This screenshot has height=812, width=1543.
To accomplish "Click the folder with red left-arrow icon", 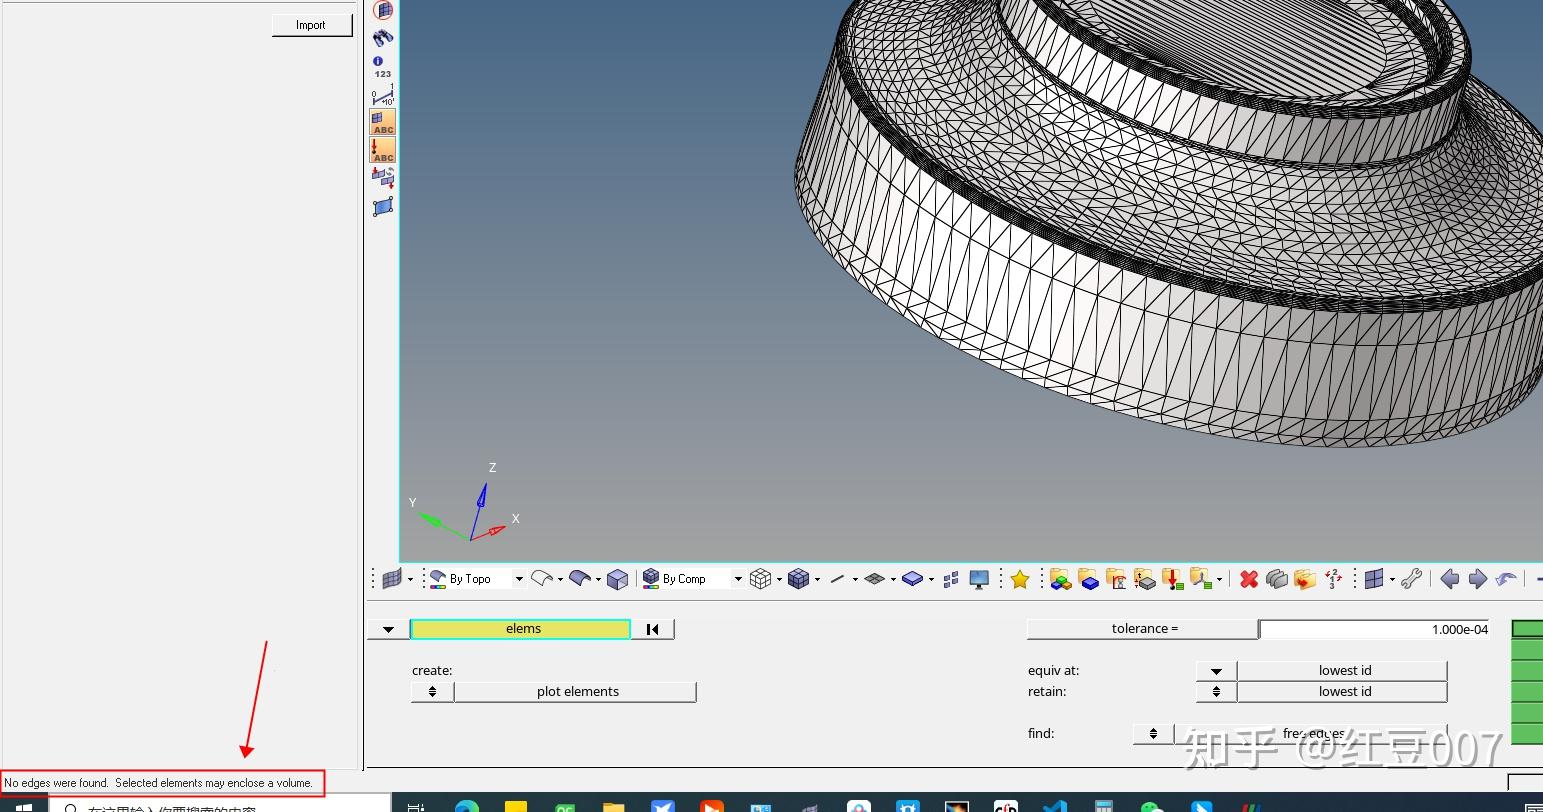I will click(1304, 579).
